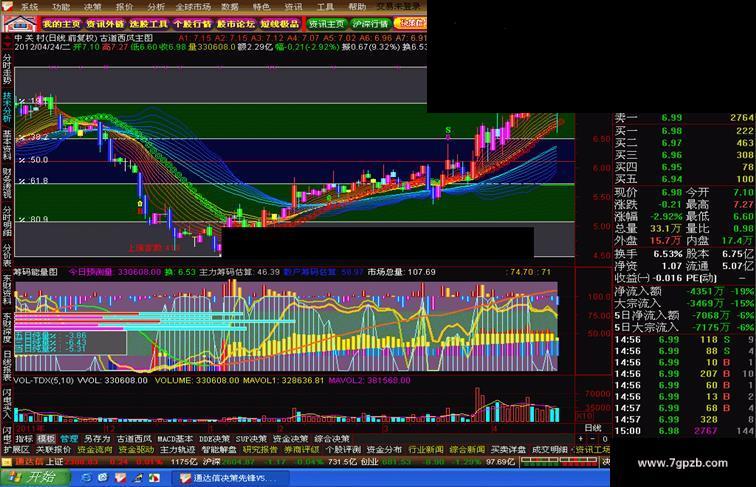Click the 管理 option below chart
This screenshot has height=487, width=756.
(68, 439)
